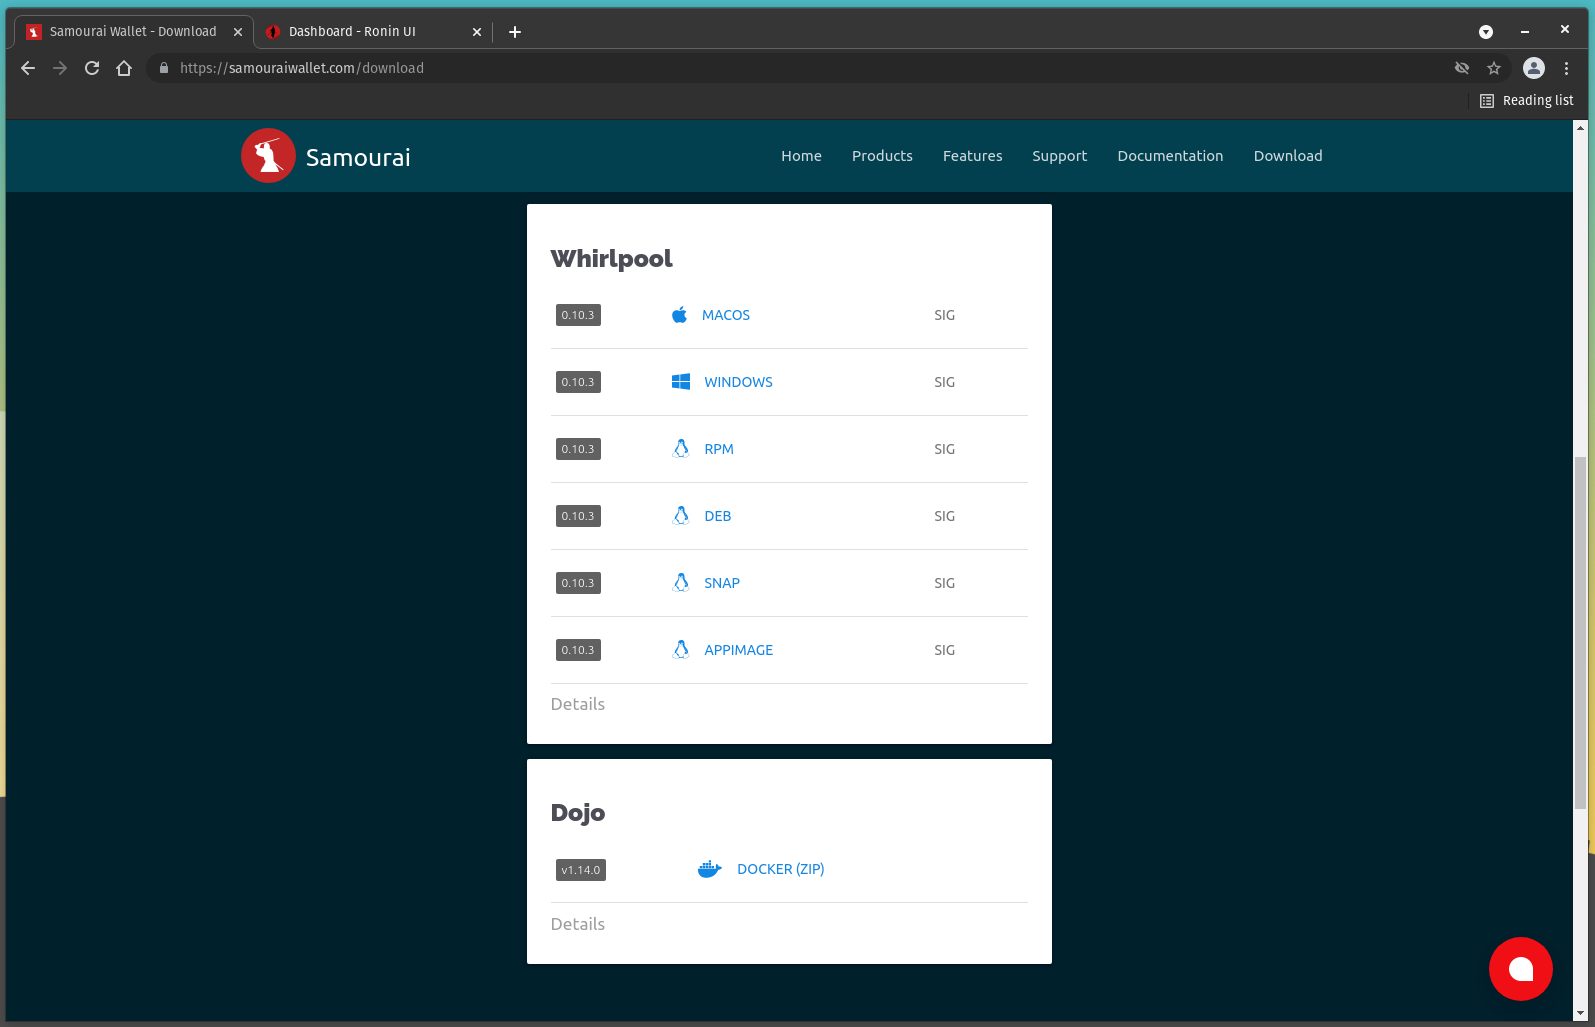1595x1027 pixels.
Task: Open the Features nav menu item
Action: click(972, 156)
